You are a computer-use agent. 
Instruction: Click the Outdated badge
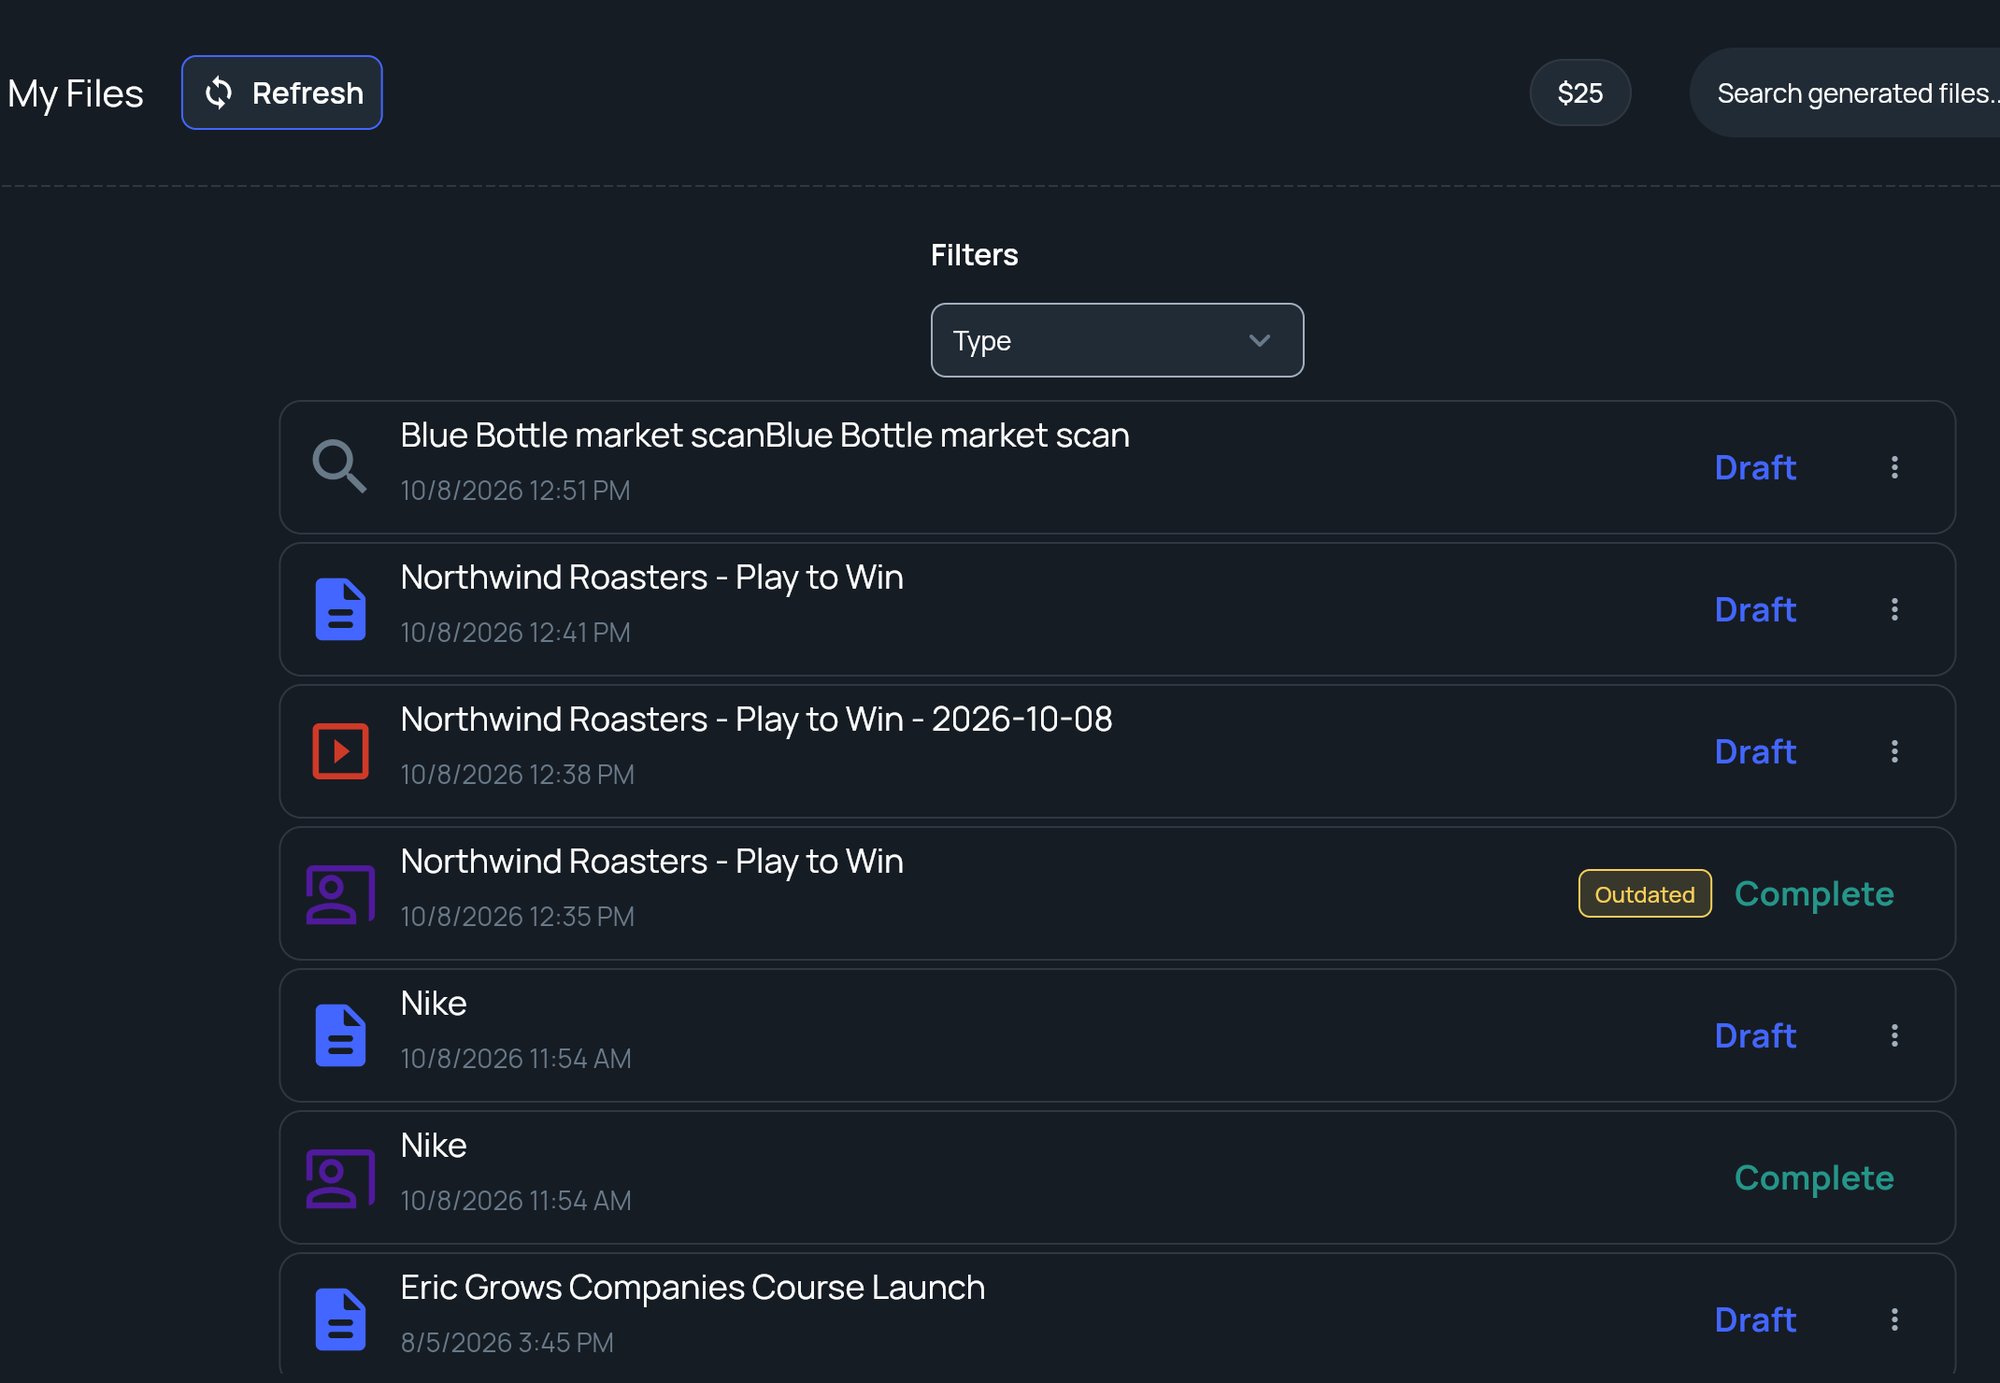coord(1645,894)
